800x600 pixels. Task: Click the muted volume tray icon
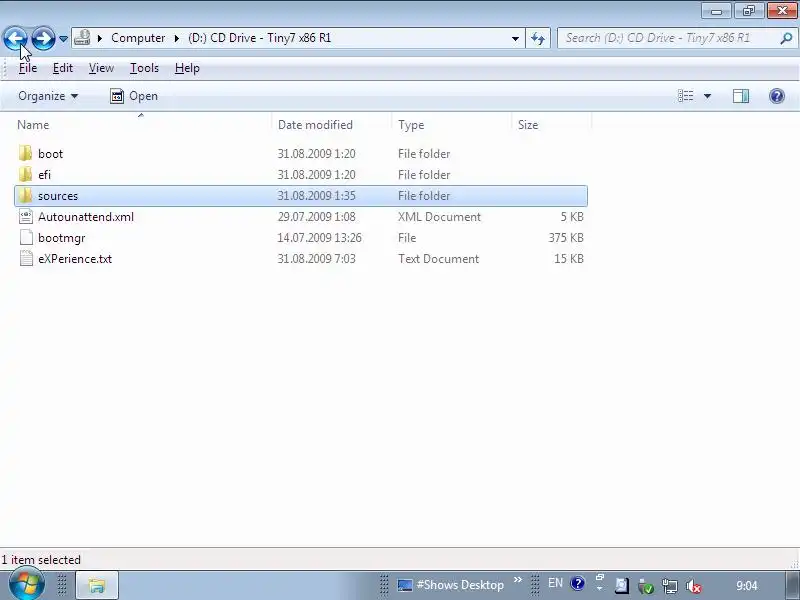[x=693, y=586]
